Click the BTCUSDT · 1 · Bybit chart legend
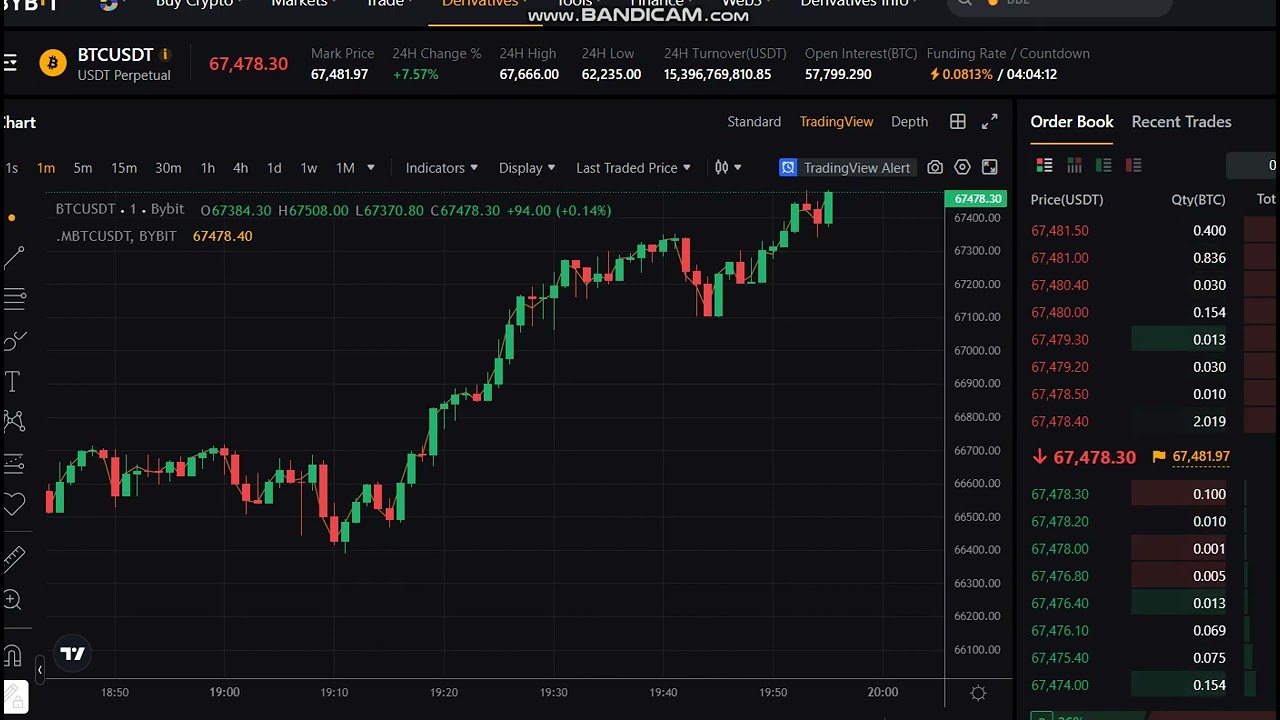Image resolution: width=1280 pixels, height=720 pixels. [x=120, y=210]
